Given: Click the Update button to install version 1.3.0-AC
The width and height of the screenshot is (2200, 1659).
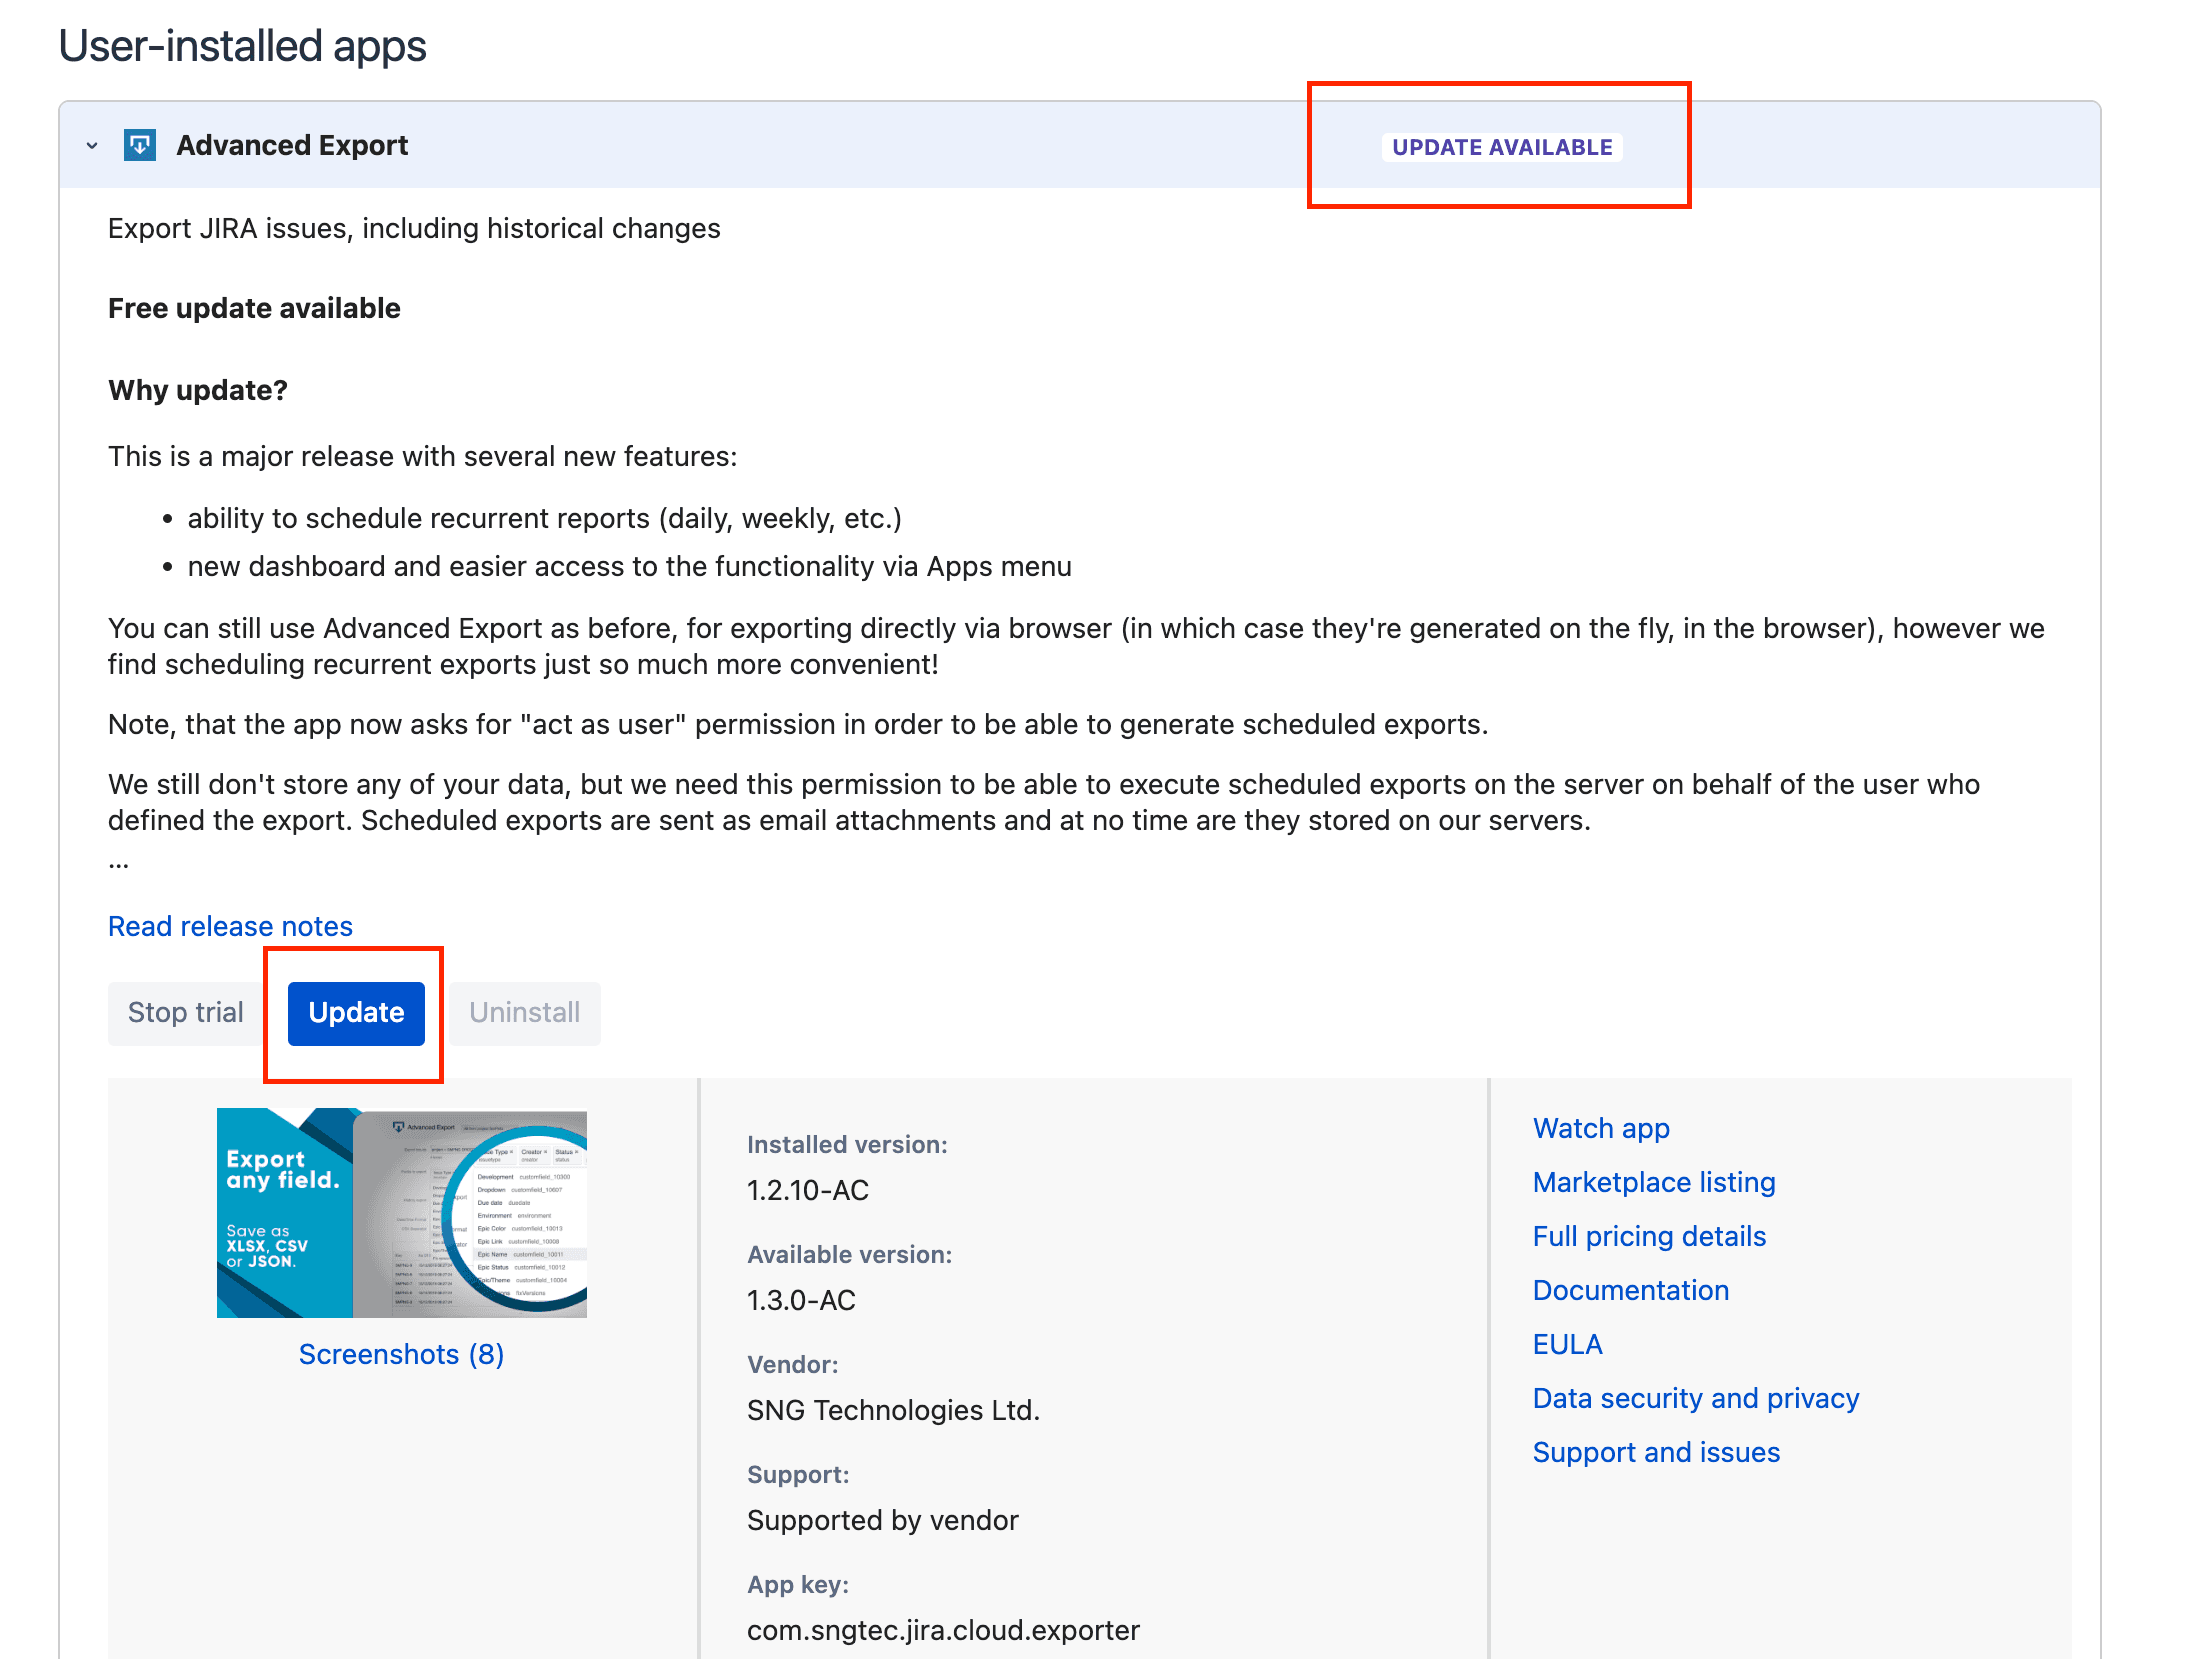Looking at the screenshot, I should [x=354, y=1012].
